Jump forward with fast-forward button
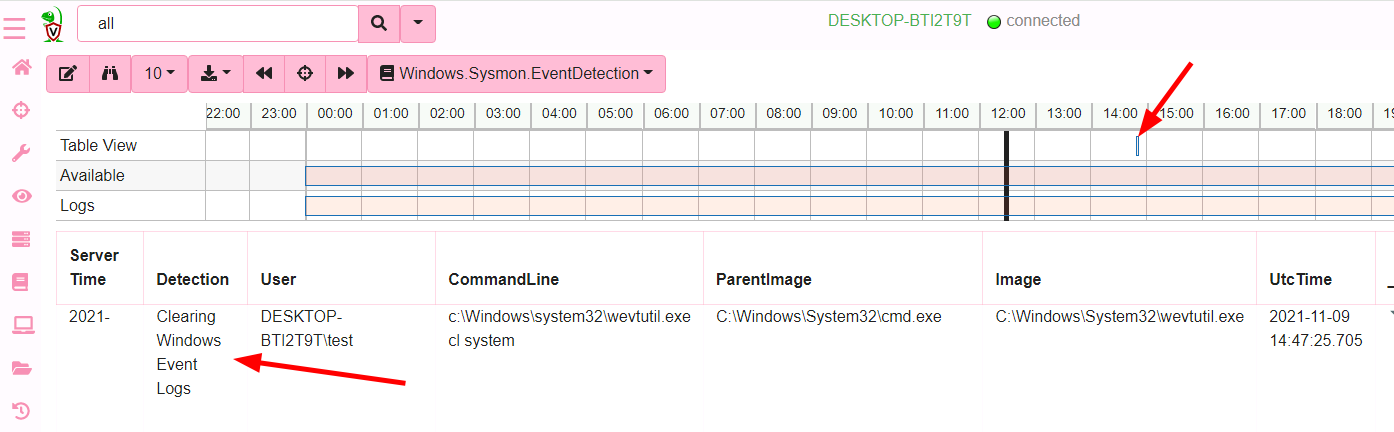The height and width of the screenshot is (432, 1394). [x=346, y=74]
